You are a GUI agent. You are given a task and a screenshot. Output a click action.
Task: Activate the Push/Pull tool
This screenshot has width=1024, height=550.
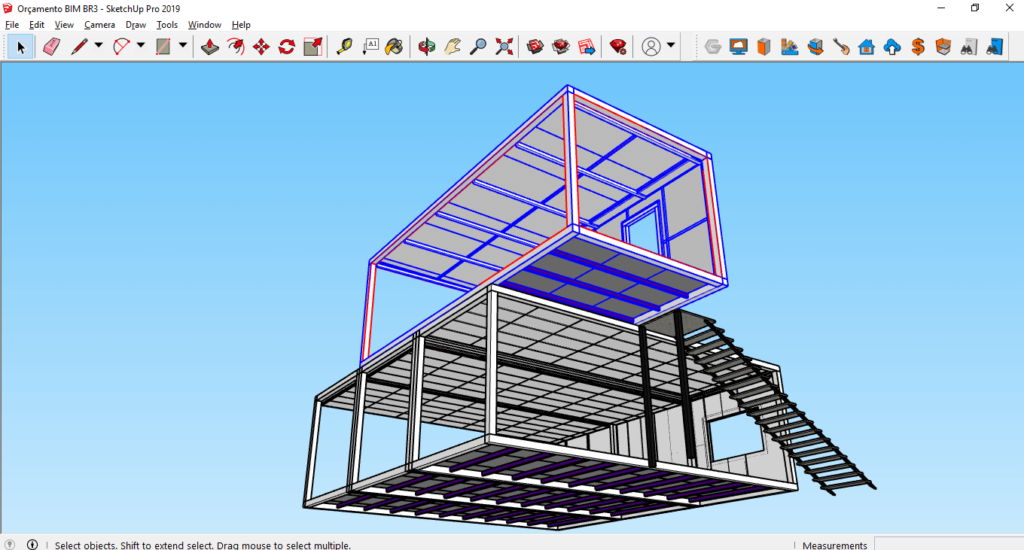[209, 46]
